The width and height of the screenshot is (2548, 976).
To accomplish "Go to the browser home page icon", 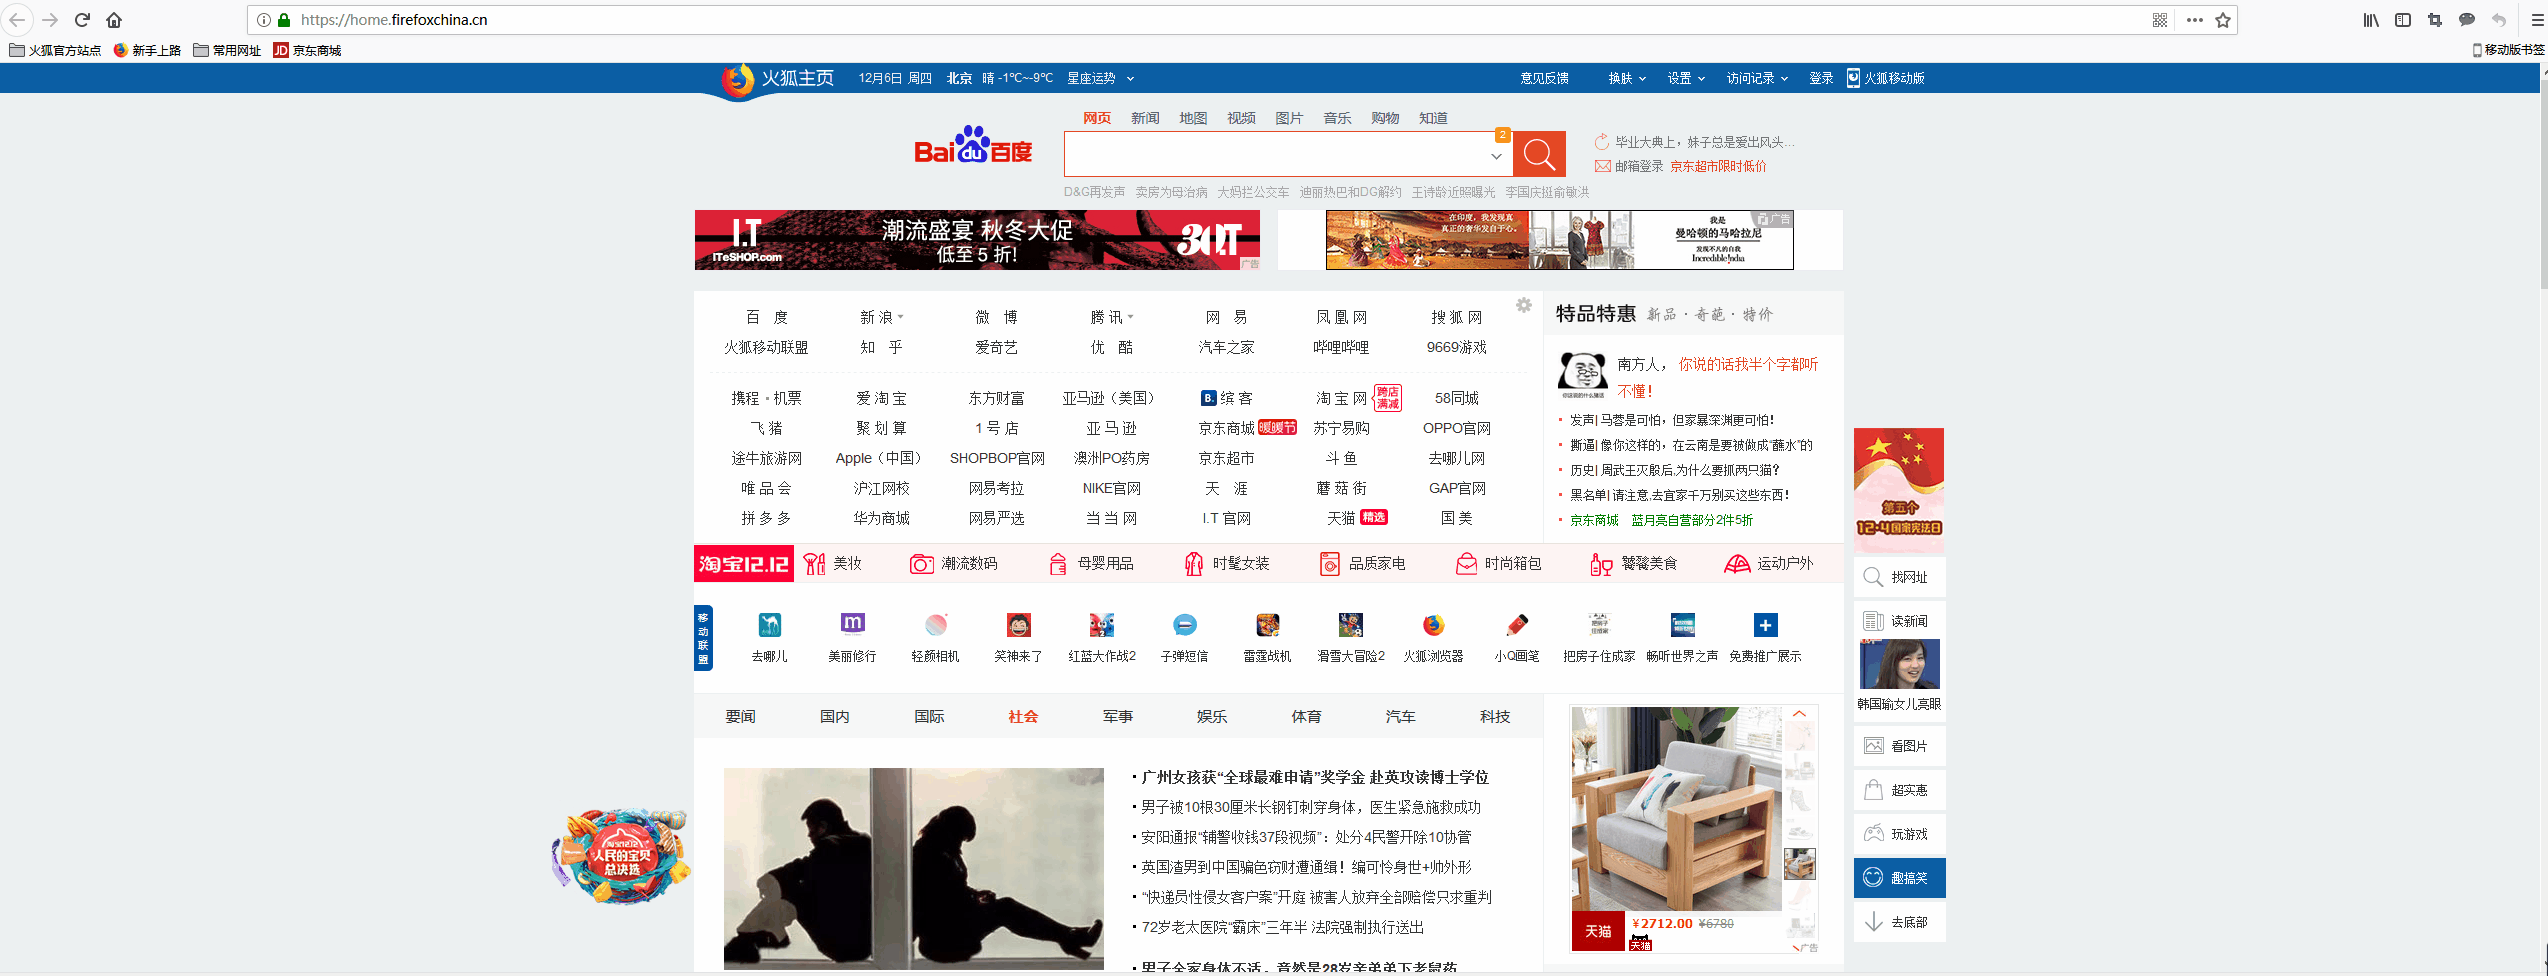I will click(114, 20).
